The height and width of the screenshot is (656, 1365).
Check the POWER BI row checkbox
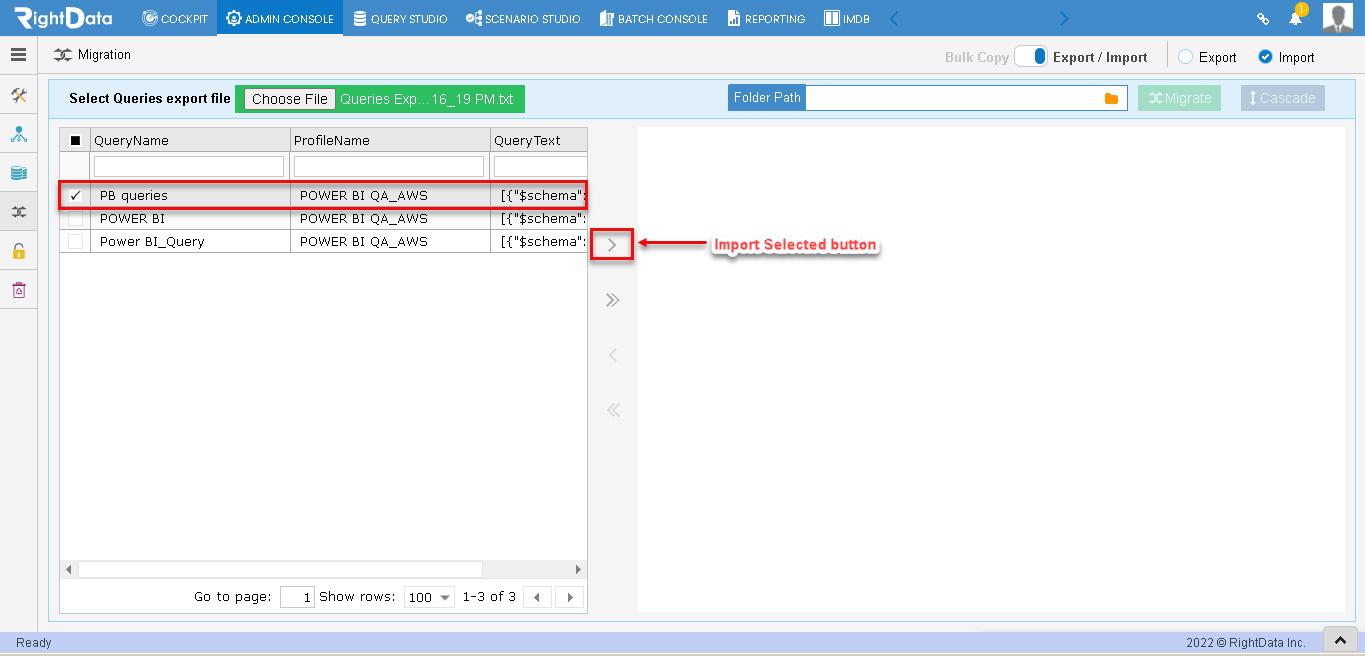point(75,218)
